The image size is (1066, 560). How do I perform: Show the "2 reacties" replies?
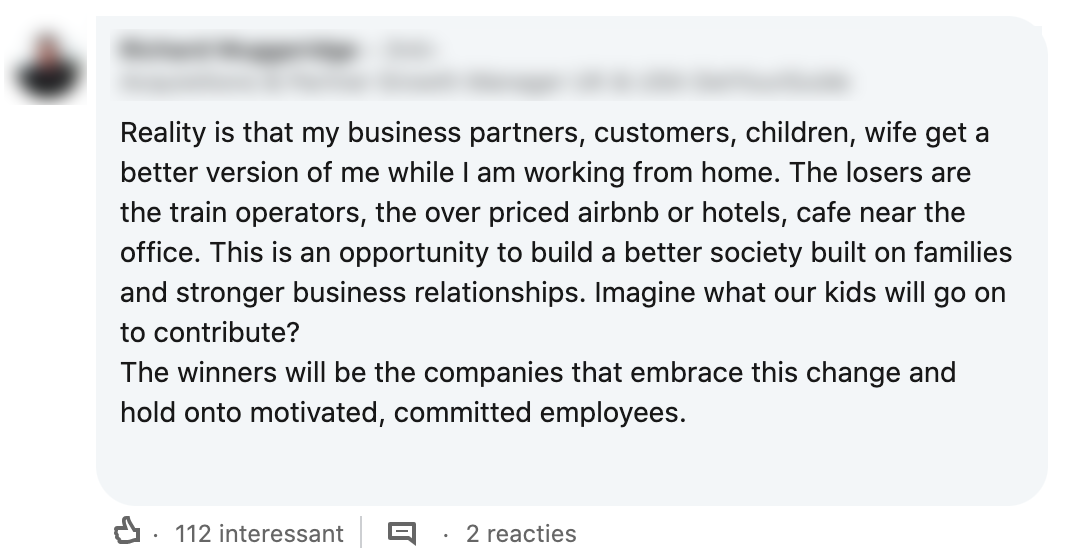coord(520,534)
